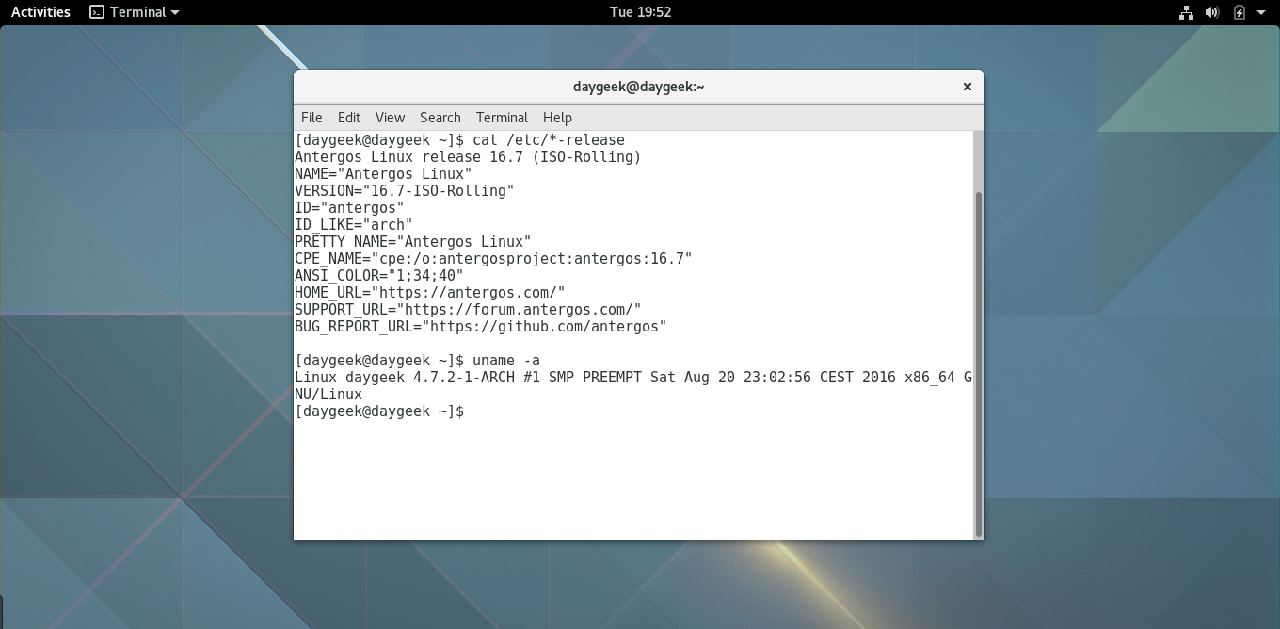Click the Terminal icon in top bar
The image size is (1280, 629).
pyautogui.click(x=96, y=12)
